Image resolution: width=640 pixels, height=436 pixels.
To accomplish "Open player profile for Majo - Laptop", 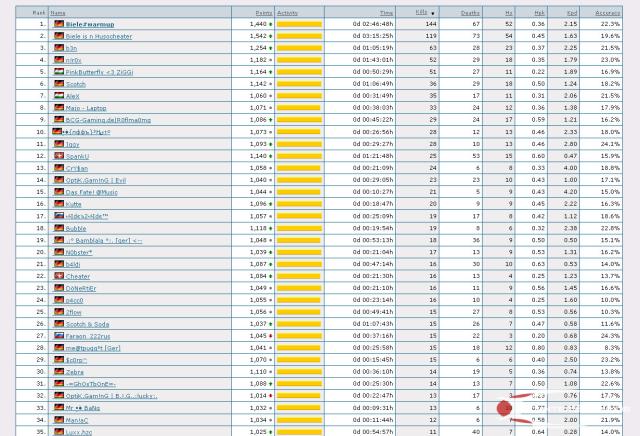I will click(85, 108).
